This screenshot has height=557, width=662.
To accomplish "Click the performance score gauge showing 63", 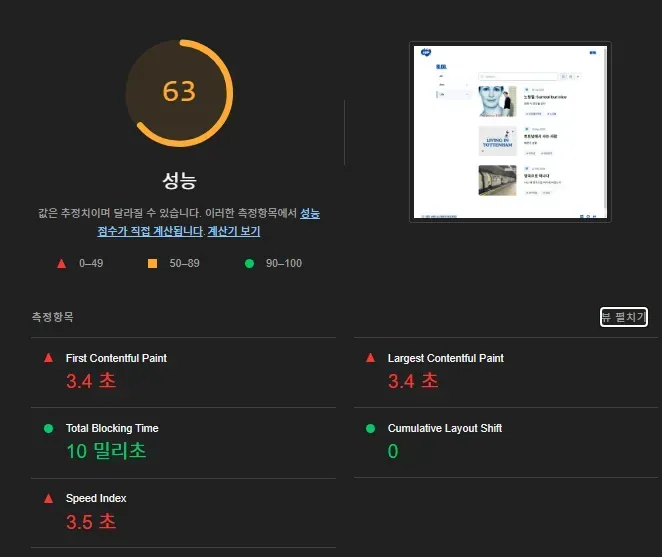I will pos(179,92).
